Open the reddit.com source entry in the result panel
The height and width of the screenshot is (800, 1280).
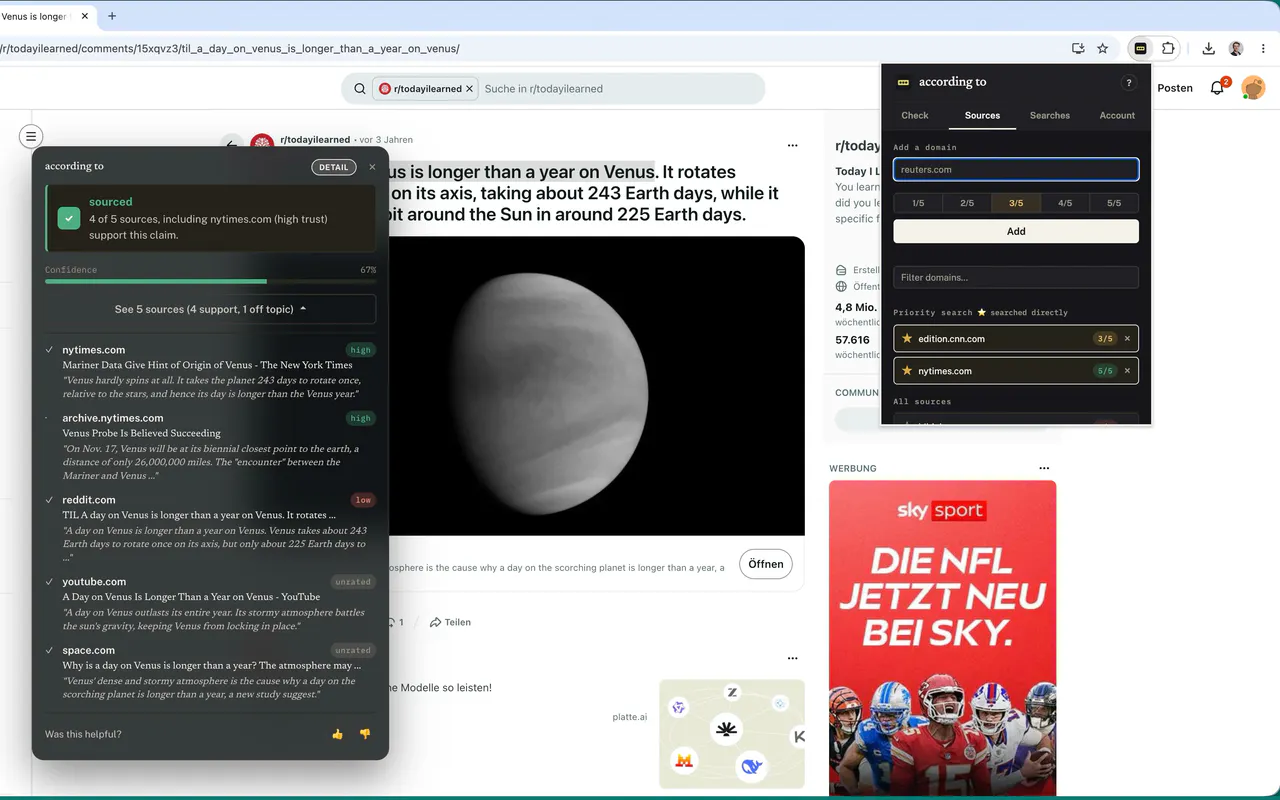point(208,528)
